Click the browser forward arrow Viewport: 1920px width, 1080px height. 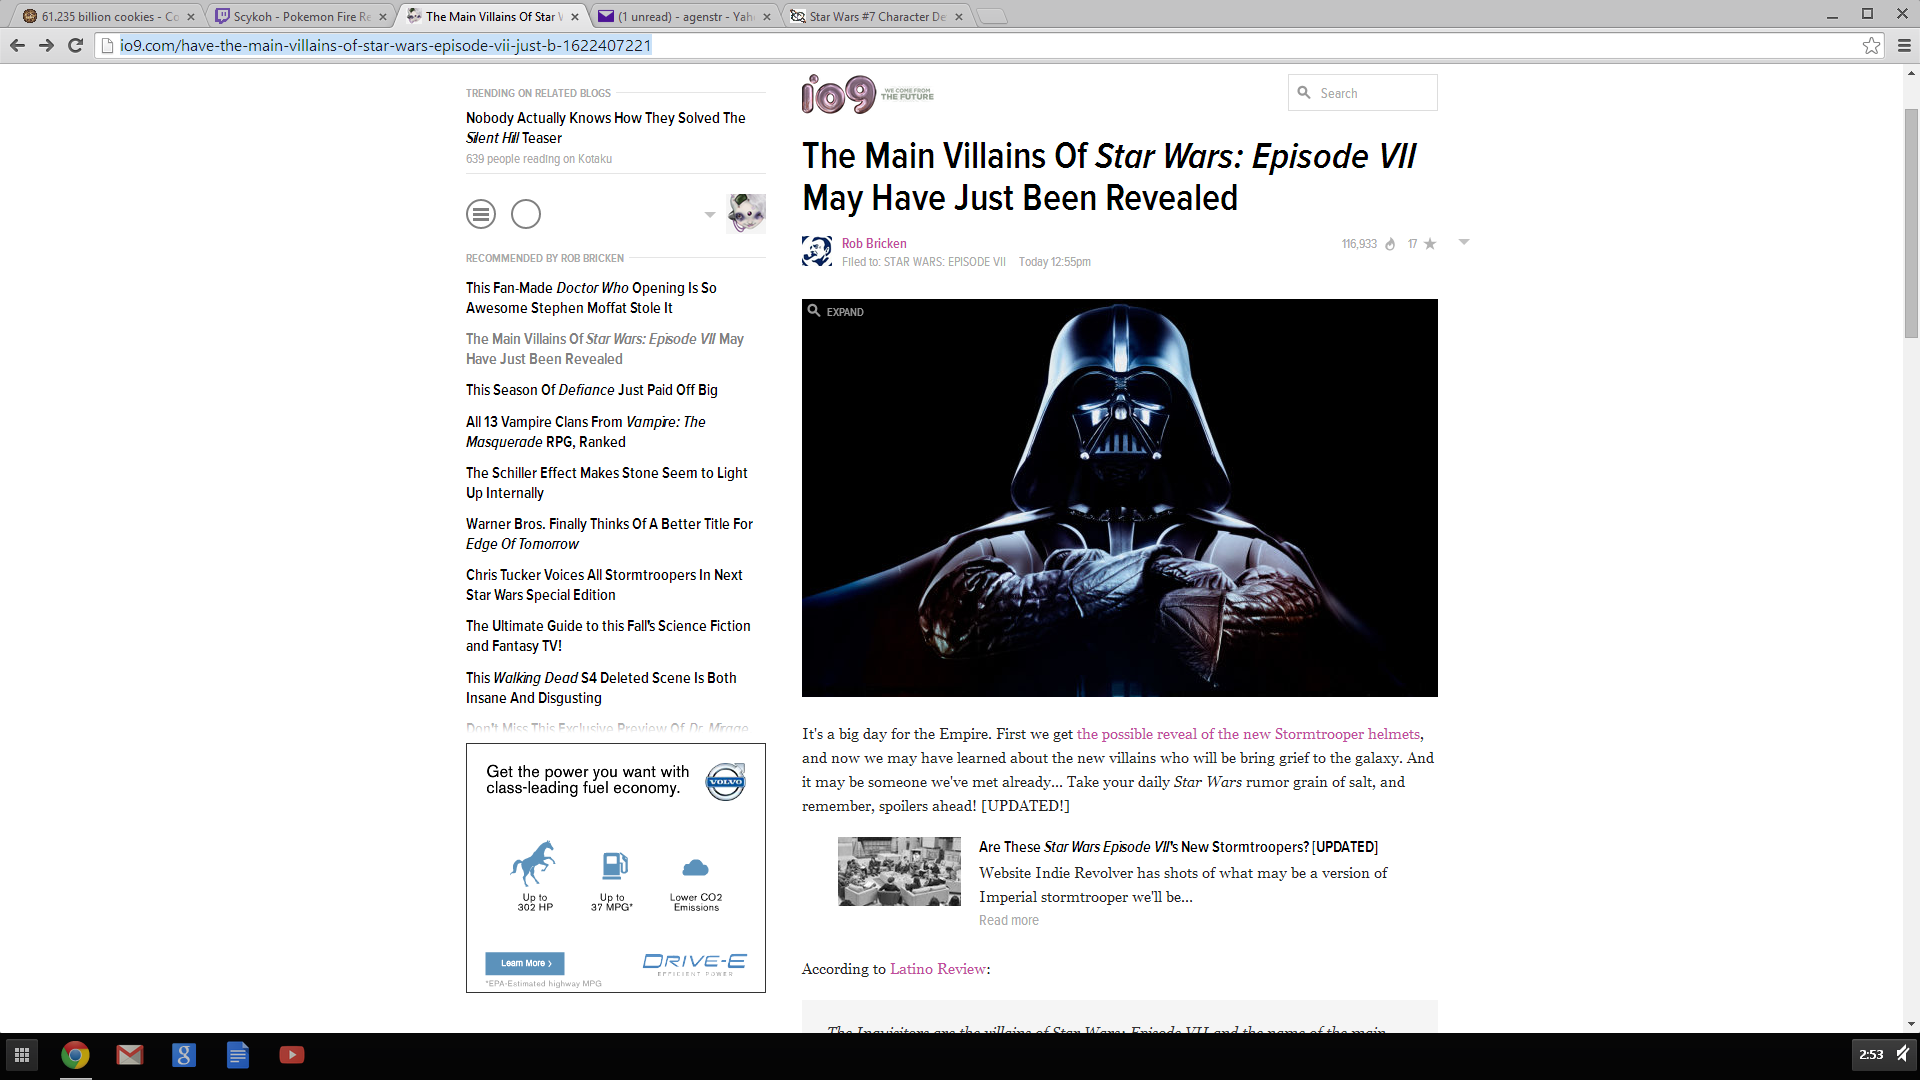coord(46,45)
